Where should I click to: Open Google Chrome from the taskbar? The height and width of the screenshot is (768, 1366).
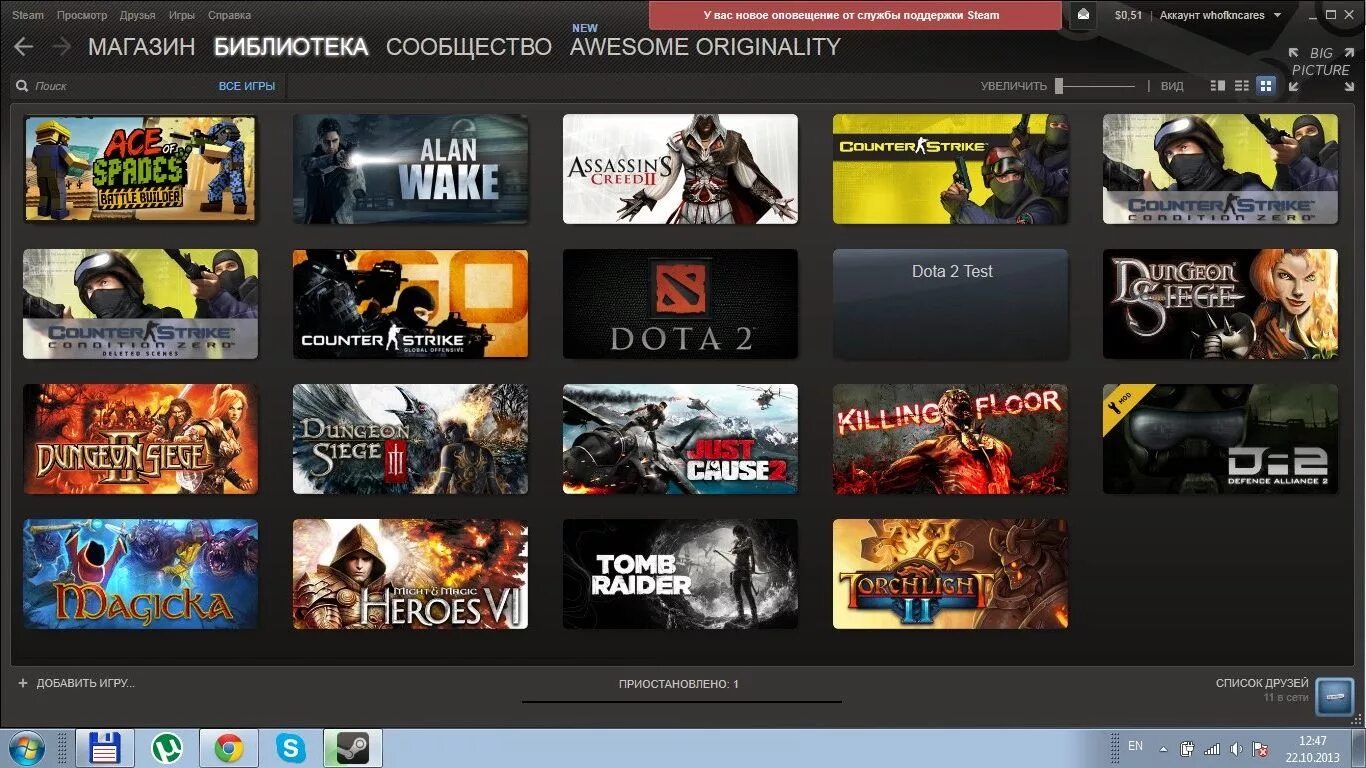[x=228, y=748]
